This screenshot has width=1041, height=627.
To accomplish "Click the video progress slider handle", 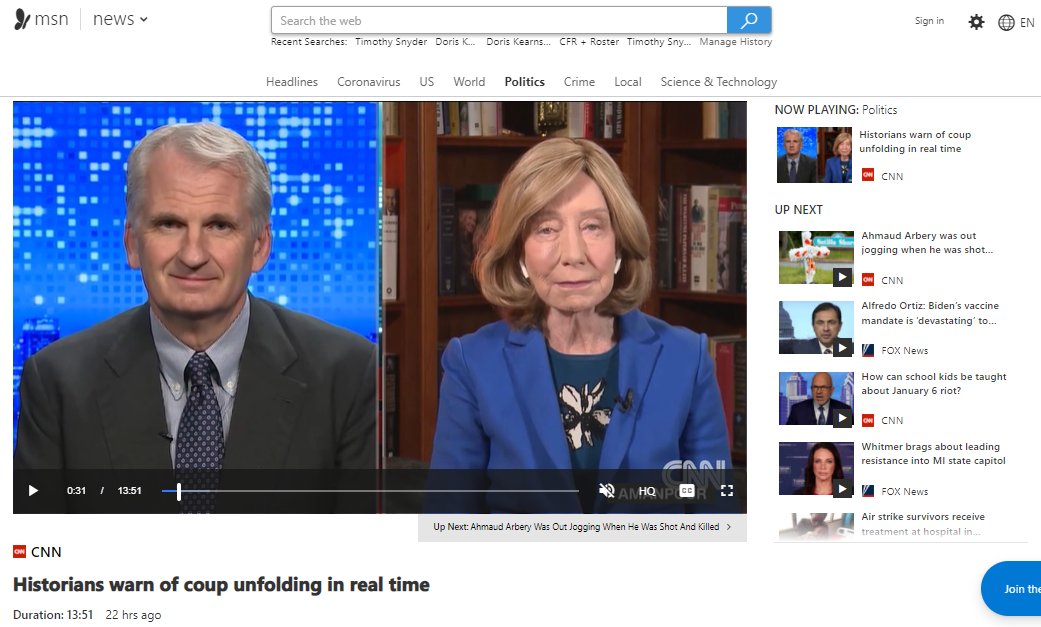I will tap(179, 491).
